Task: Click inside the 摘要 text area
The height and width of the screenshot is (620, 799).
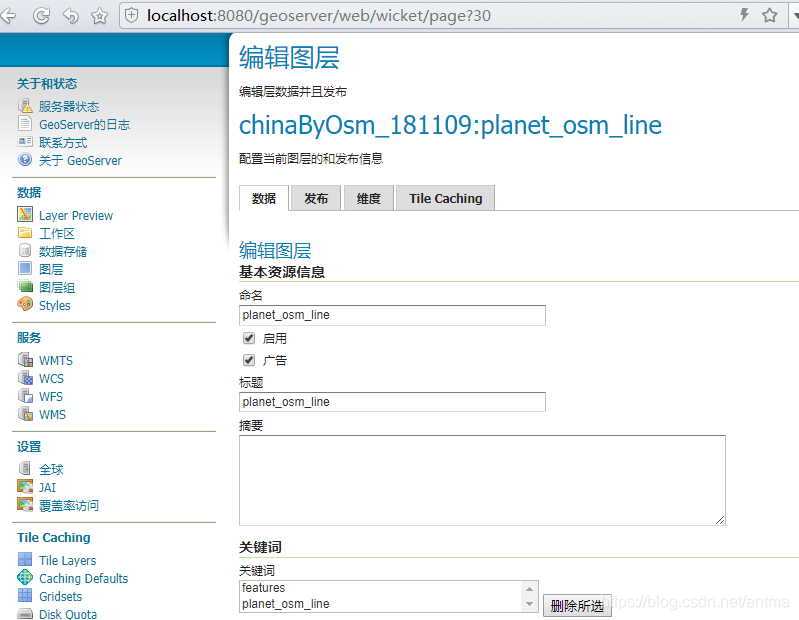Action: point(481,479)
